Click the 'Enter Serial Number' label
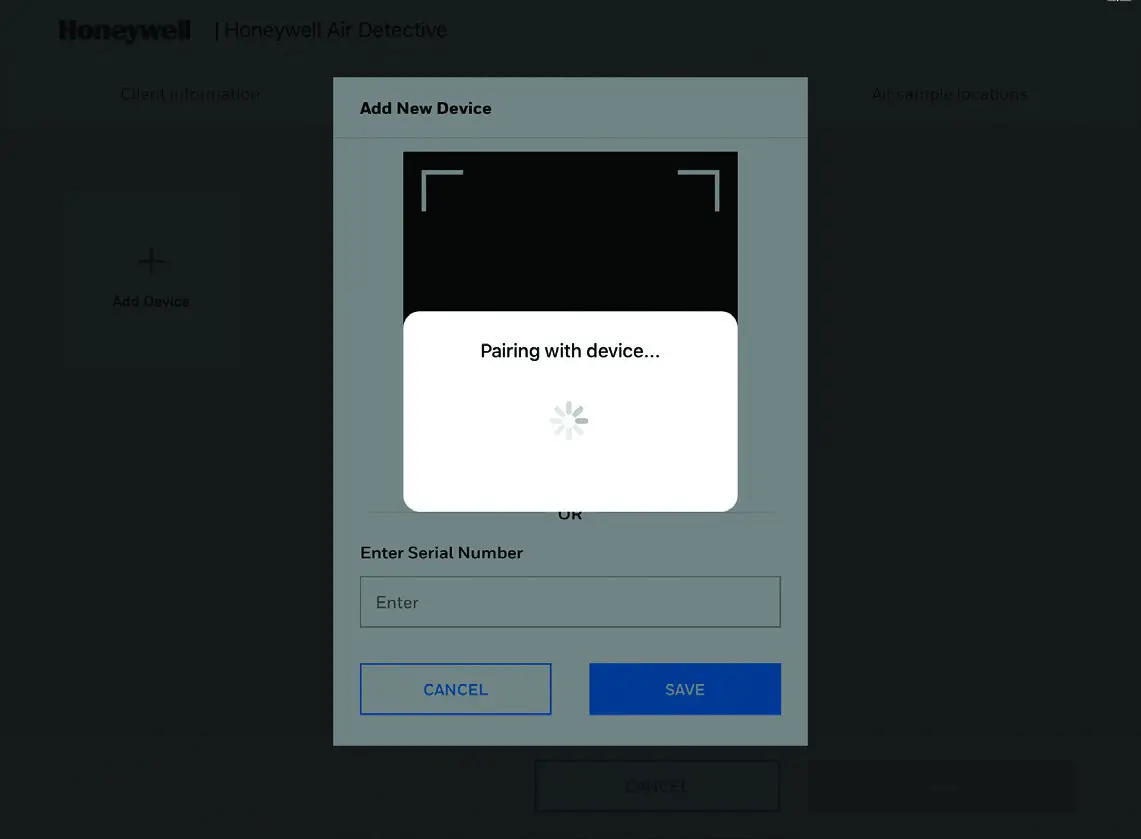 coord(442,553)
